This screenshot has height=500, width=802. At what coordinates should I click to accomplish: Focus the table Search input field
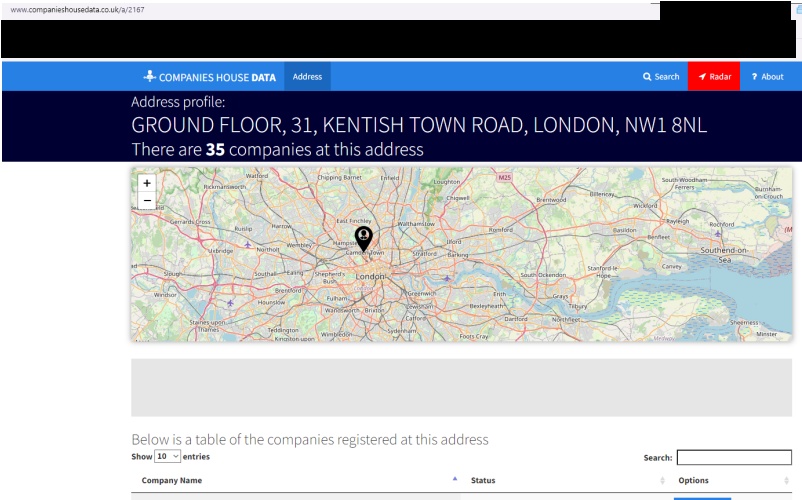point(733,458)
